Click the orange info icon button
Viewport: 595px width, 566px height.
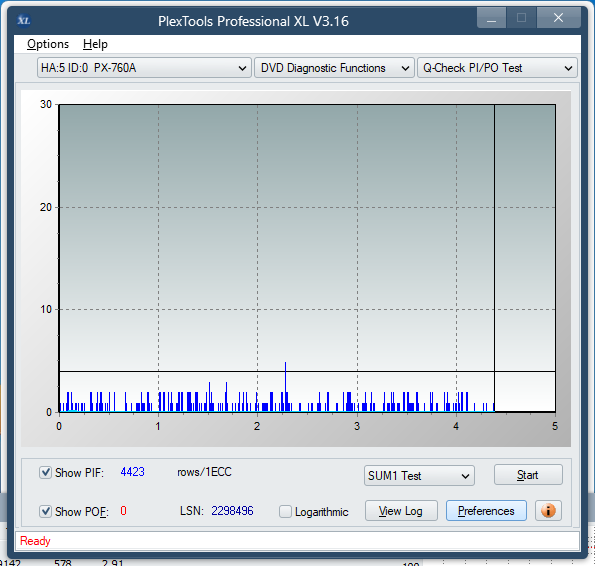coord(548,511)
